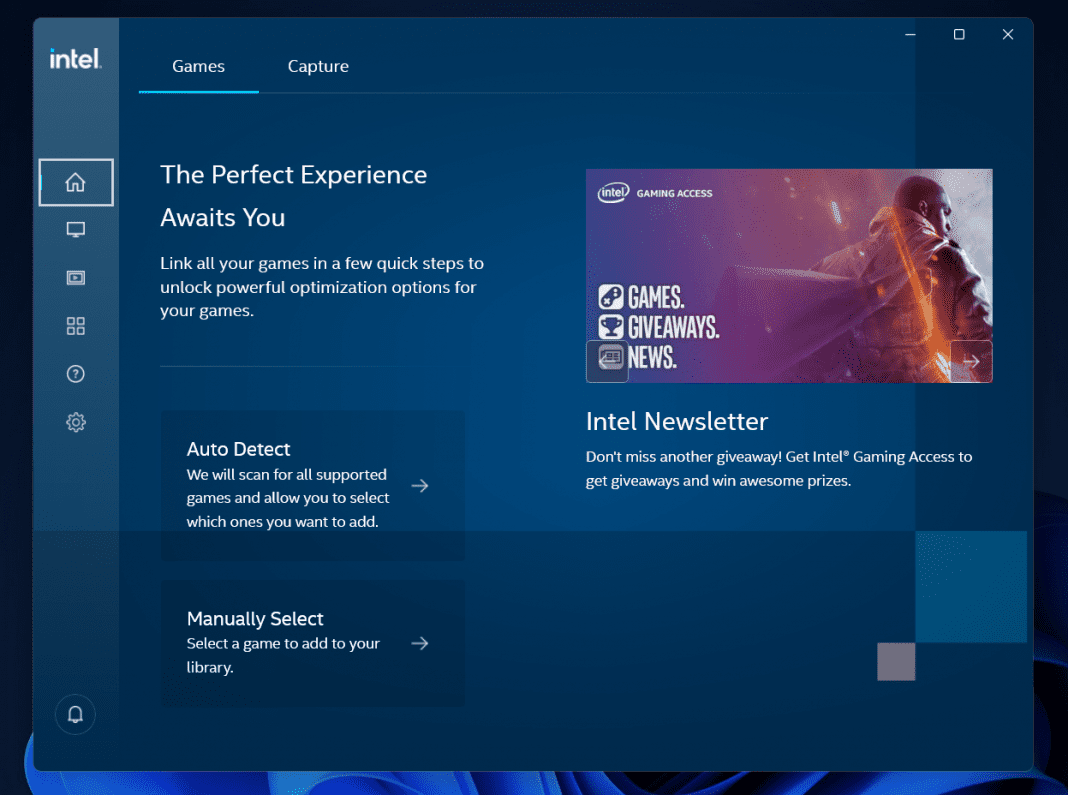This screenshot has height=795, width=1068.
Task: Open the Intel Gaming Access banner image
Action: tap(789, 276)
